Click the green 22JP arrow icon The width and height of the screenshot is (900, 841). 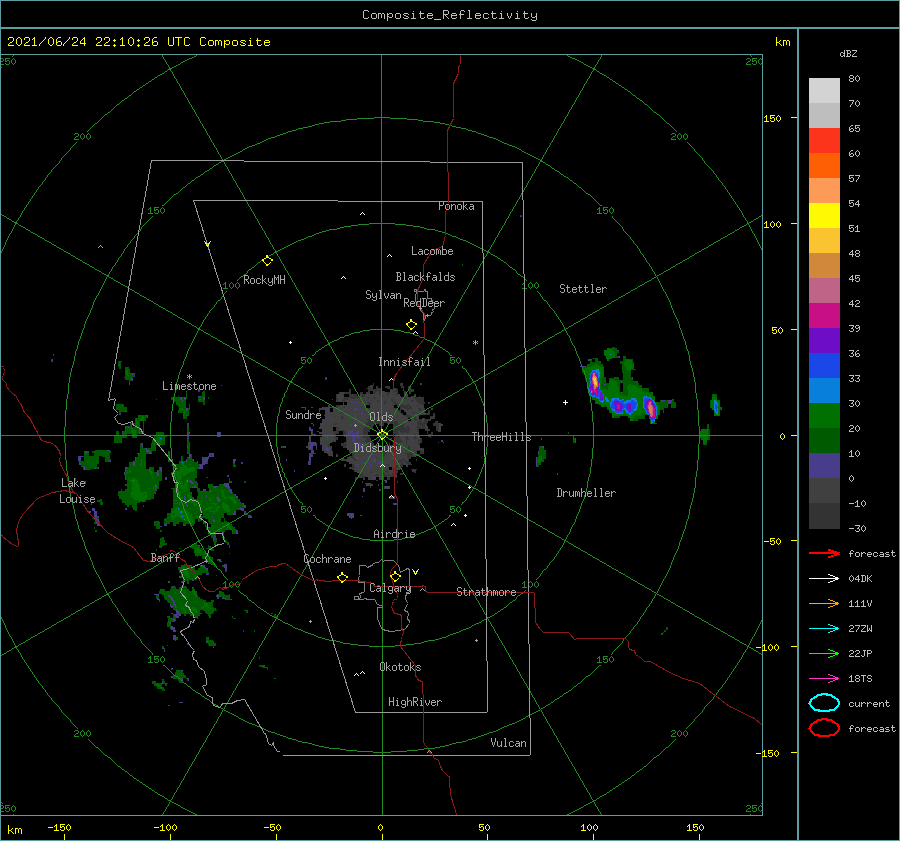[x=824, y=653]
